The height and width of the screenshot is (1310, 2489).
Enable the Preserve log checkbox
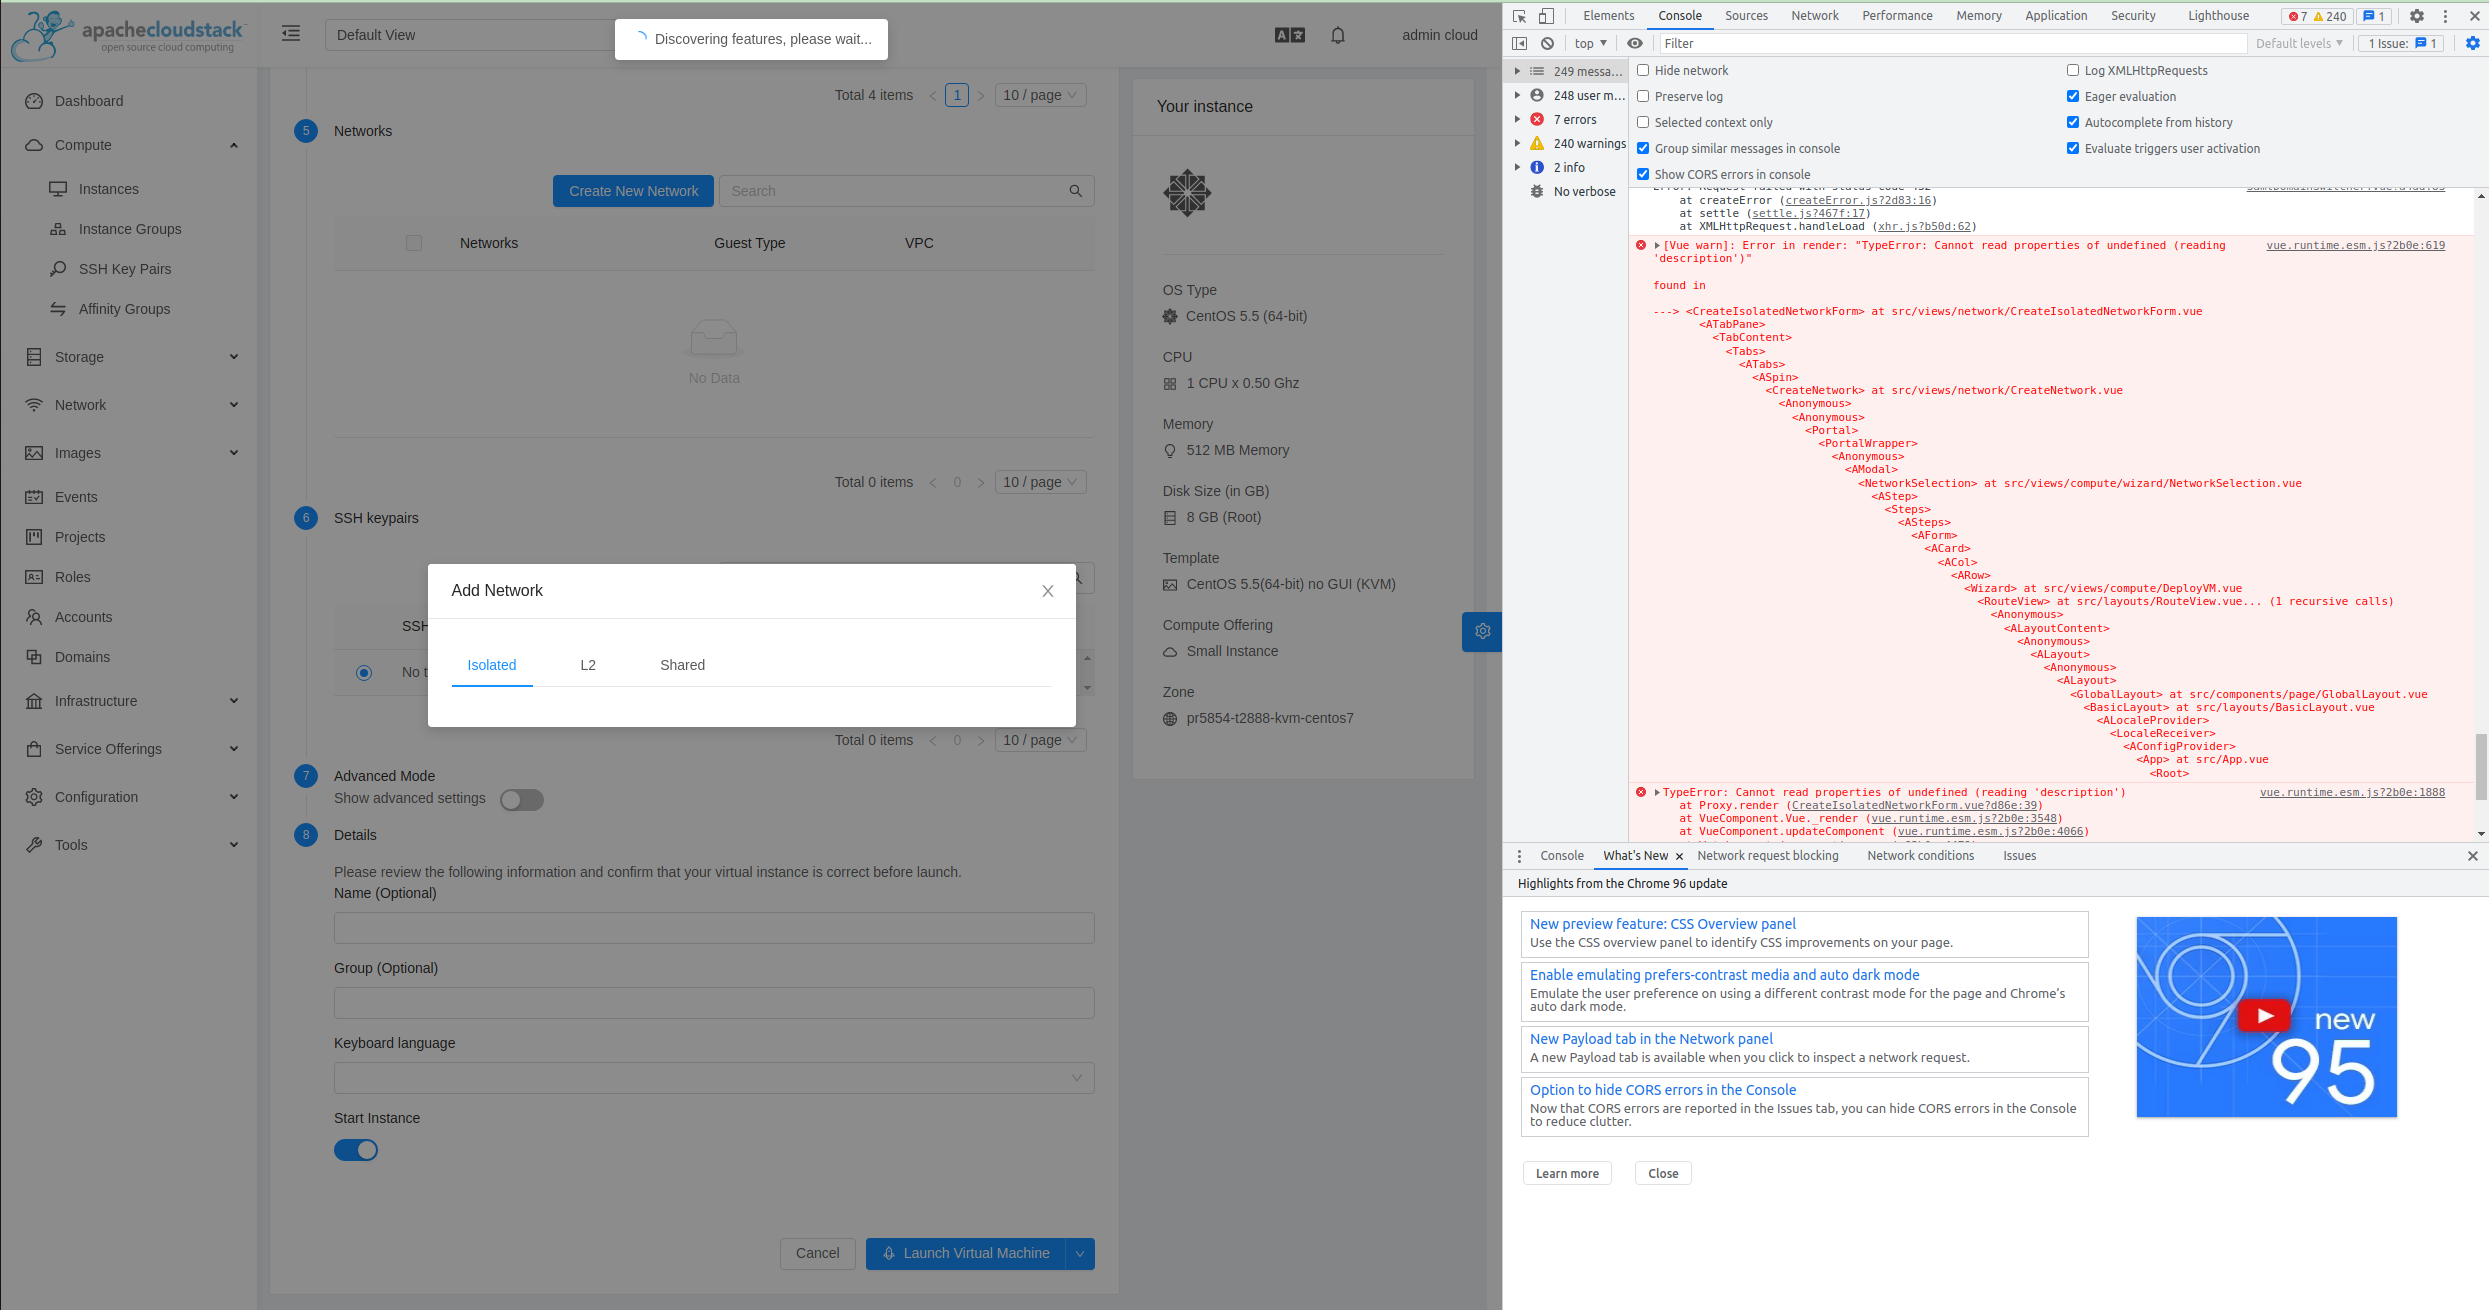[1643, 96]
